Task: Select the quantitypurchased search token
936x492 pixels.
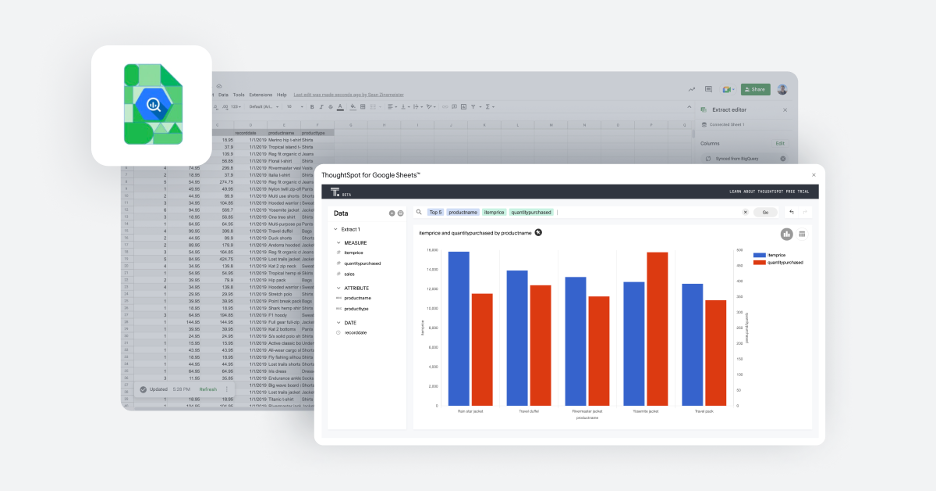Action: tap(531, 212)
